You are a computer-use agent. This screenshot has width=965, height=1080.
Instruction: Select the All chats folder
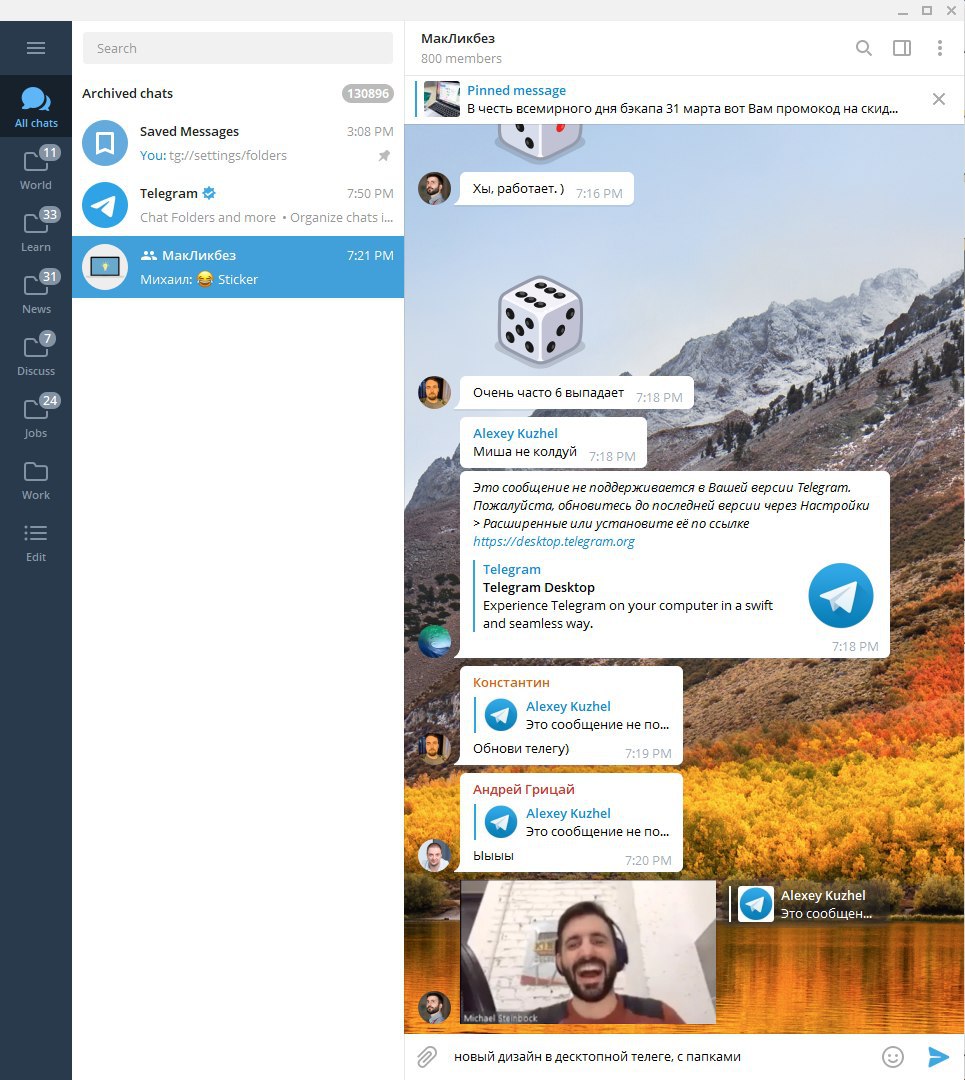click(x=36, y=107)
